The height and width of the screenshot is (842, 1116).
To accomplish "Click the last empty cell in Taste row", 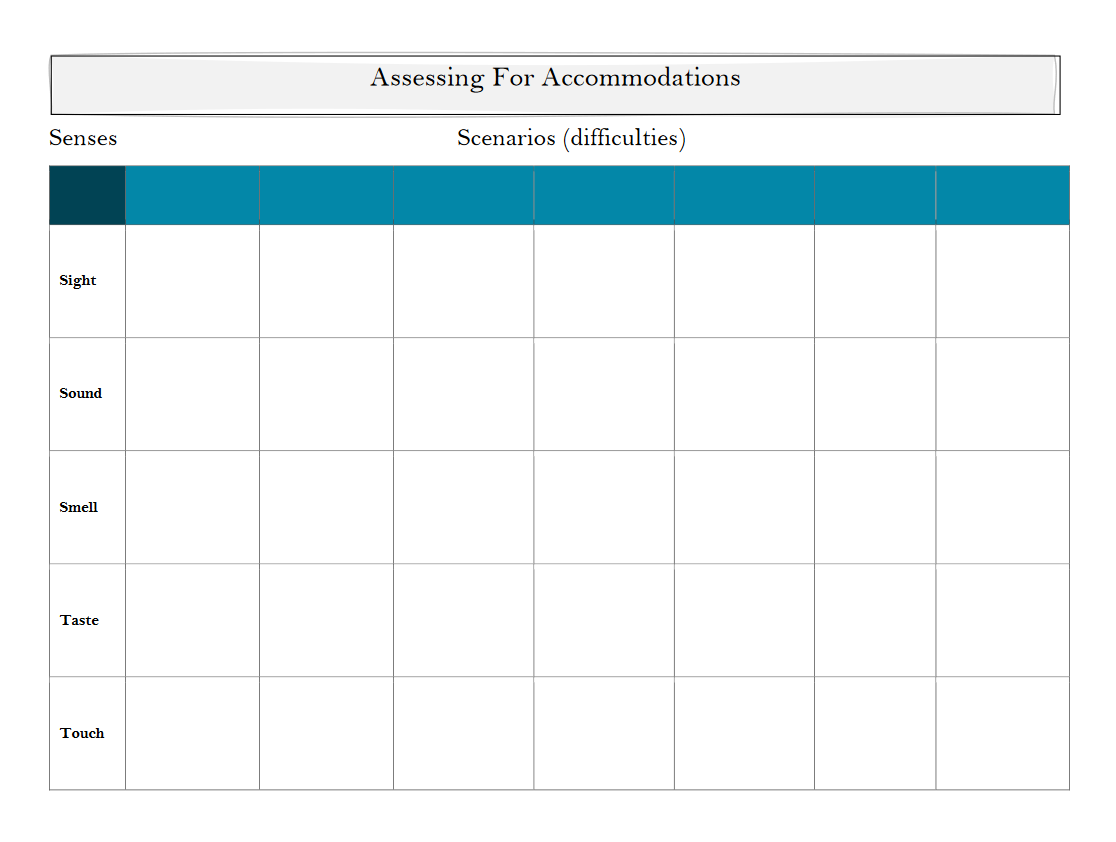I will click(1002, 620).
